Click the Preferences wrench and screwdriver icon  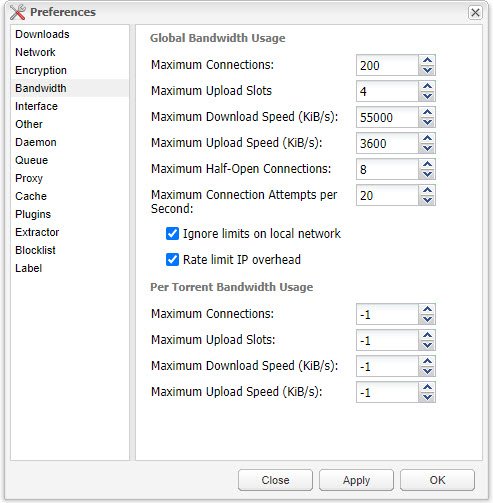point(18,12)
